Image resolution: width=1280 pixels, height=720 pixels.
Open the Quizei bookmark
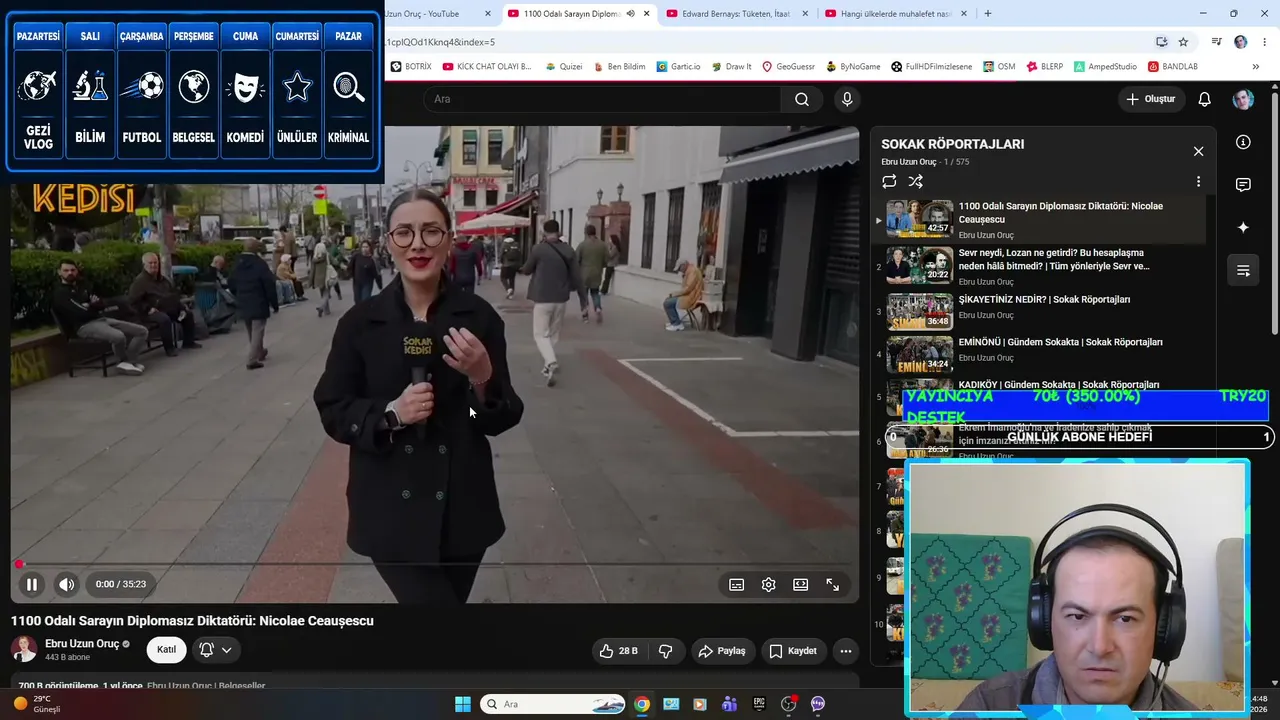(x=564, y=67)
